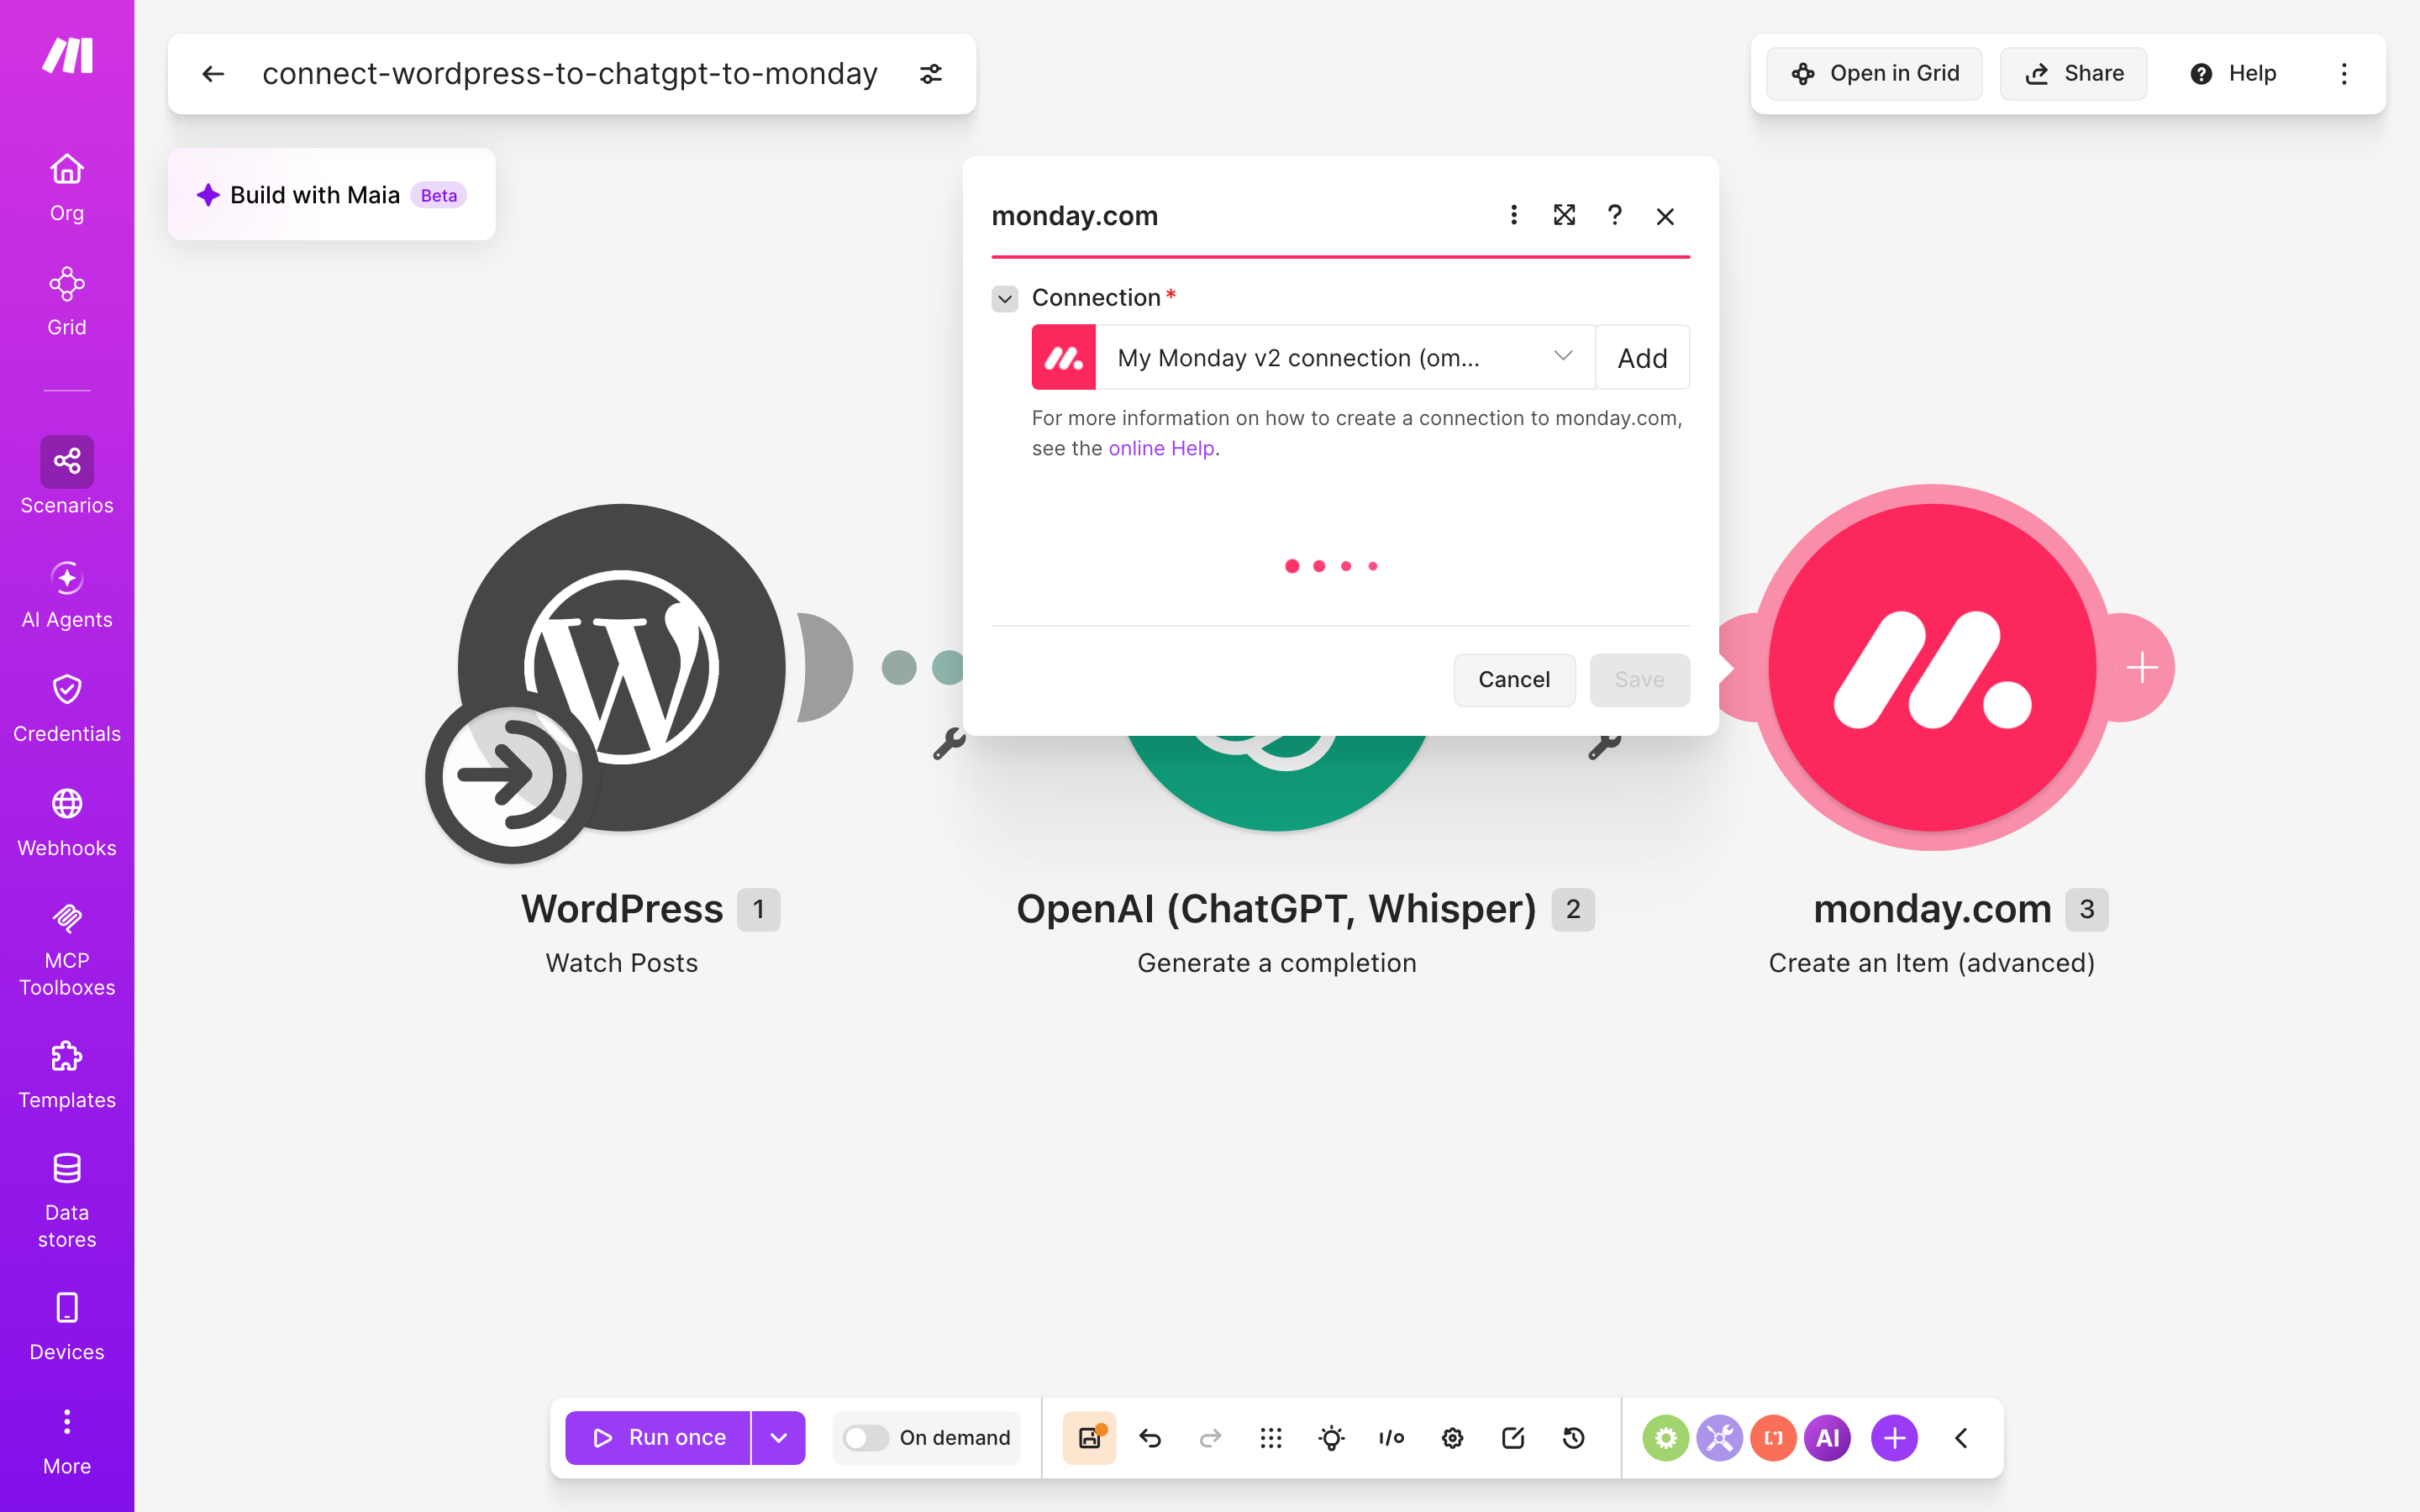Cancel the monday.com module setup

click(1514, 680)
